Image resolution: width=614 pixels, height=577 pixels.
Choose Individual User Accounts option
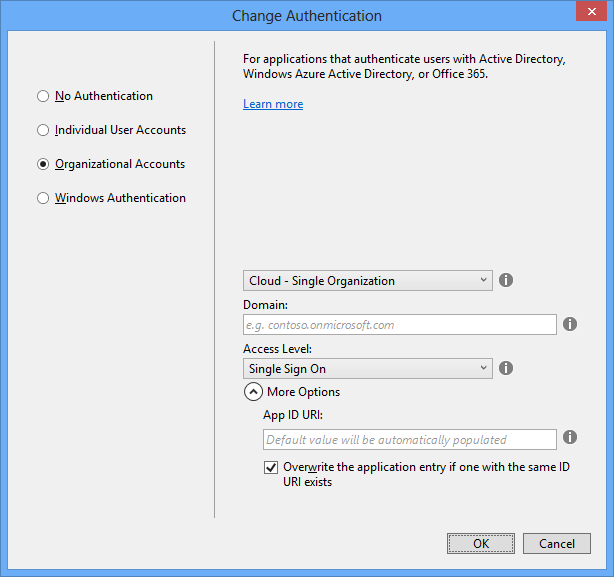pos(43,130)
